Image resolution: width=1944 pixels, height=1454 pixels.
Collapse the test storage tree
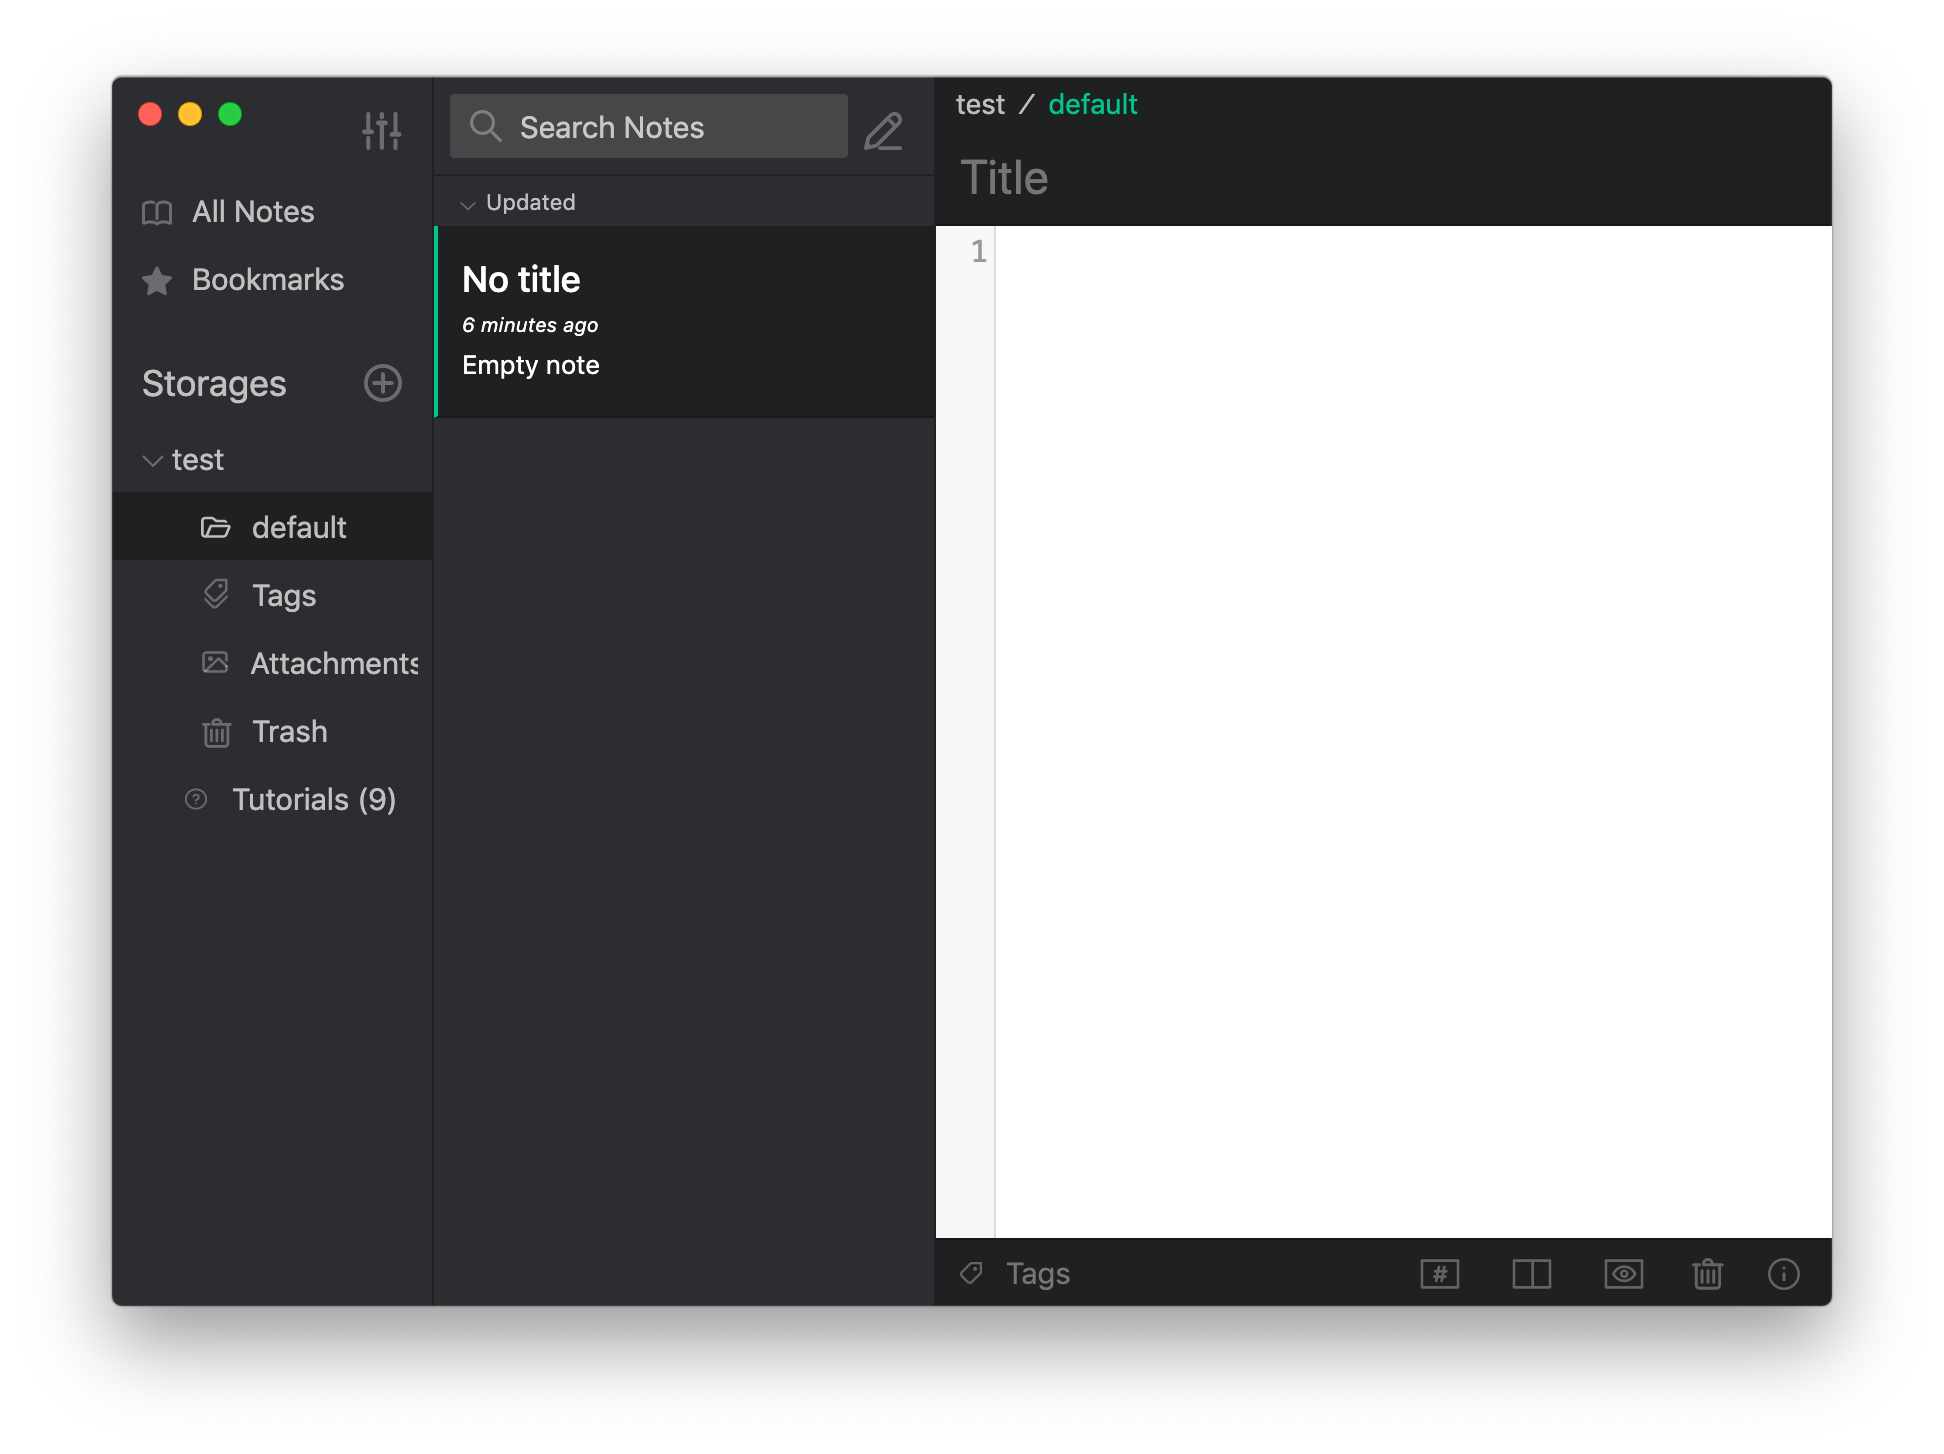coord(153,460)
